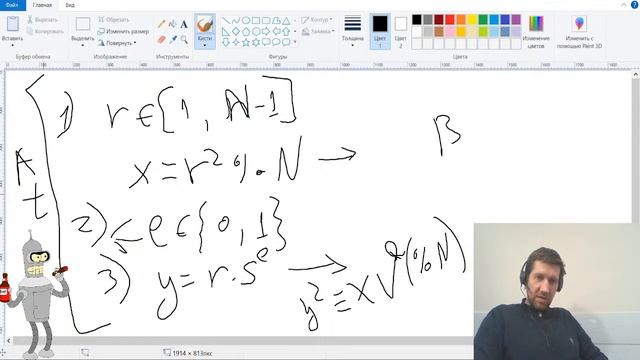
Task: Choose the Hexagon shape
Action: 256,31
